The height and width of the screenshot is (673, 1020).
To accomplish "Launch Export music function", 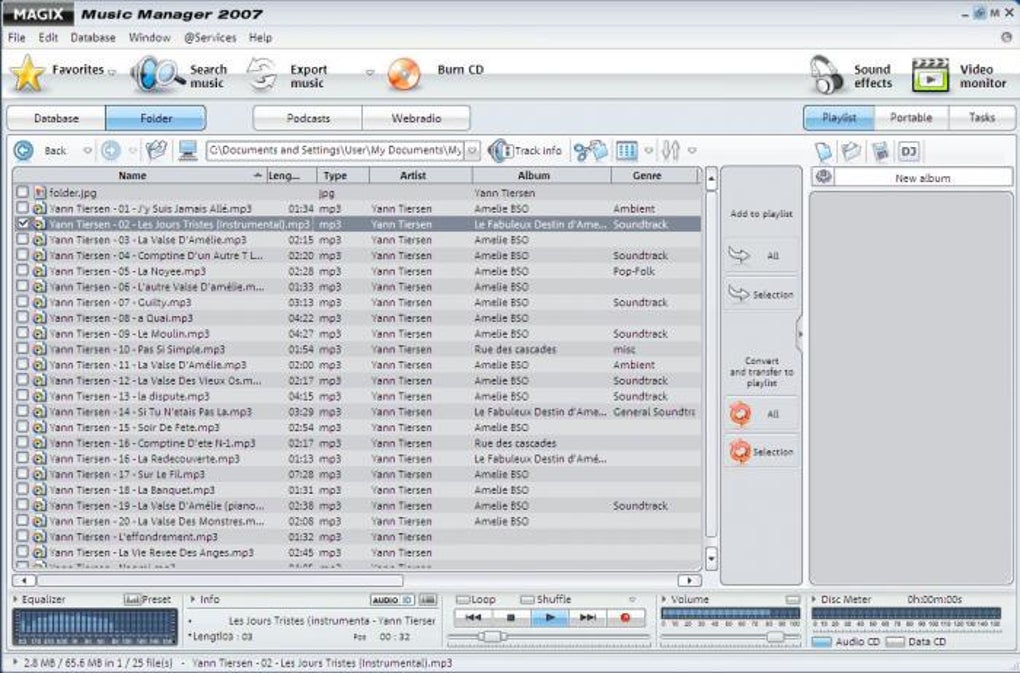I will click(x=288, y=75).
